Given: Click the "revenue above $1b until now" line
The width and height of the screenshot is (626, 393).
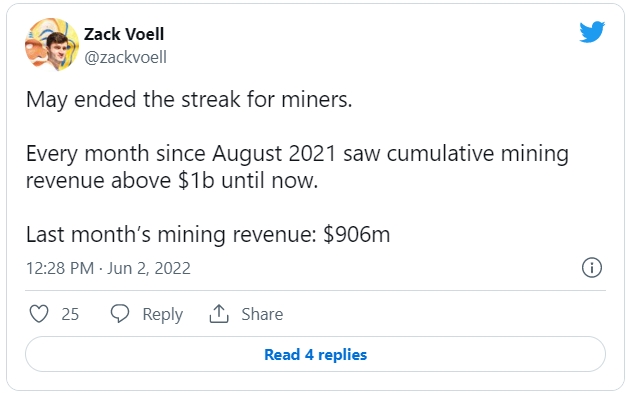Looking at the screenshot, I should [x=172, y=181].
